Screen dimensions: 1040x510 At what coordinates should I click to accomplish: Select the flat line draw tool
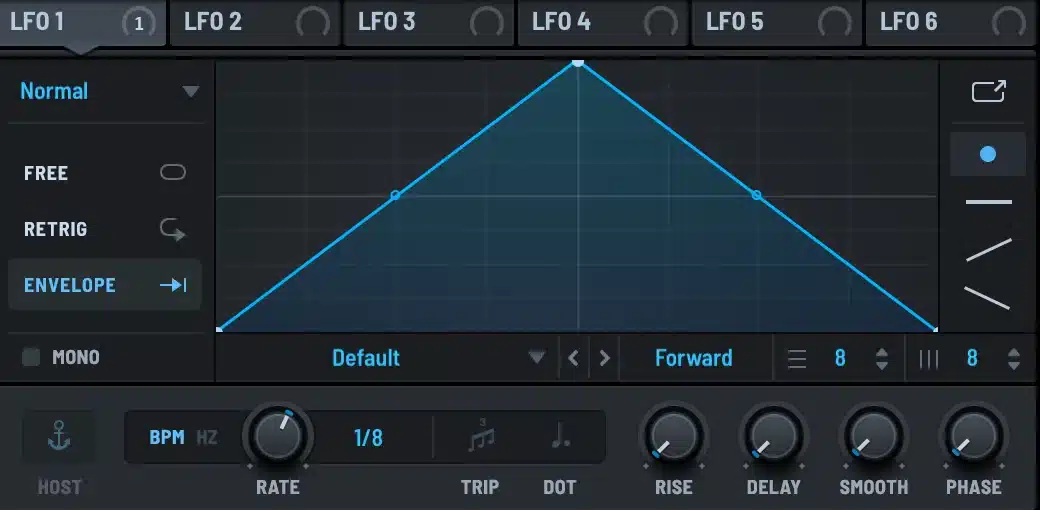coord(988,202)
